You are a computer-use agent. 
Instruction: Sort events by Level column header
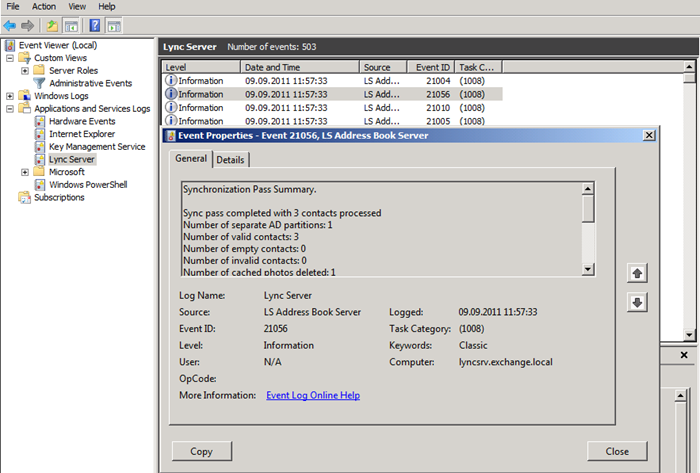[x=201, y=67]
